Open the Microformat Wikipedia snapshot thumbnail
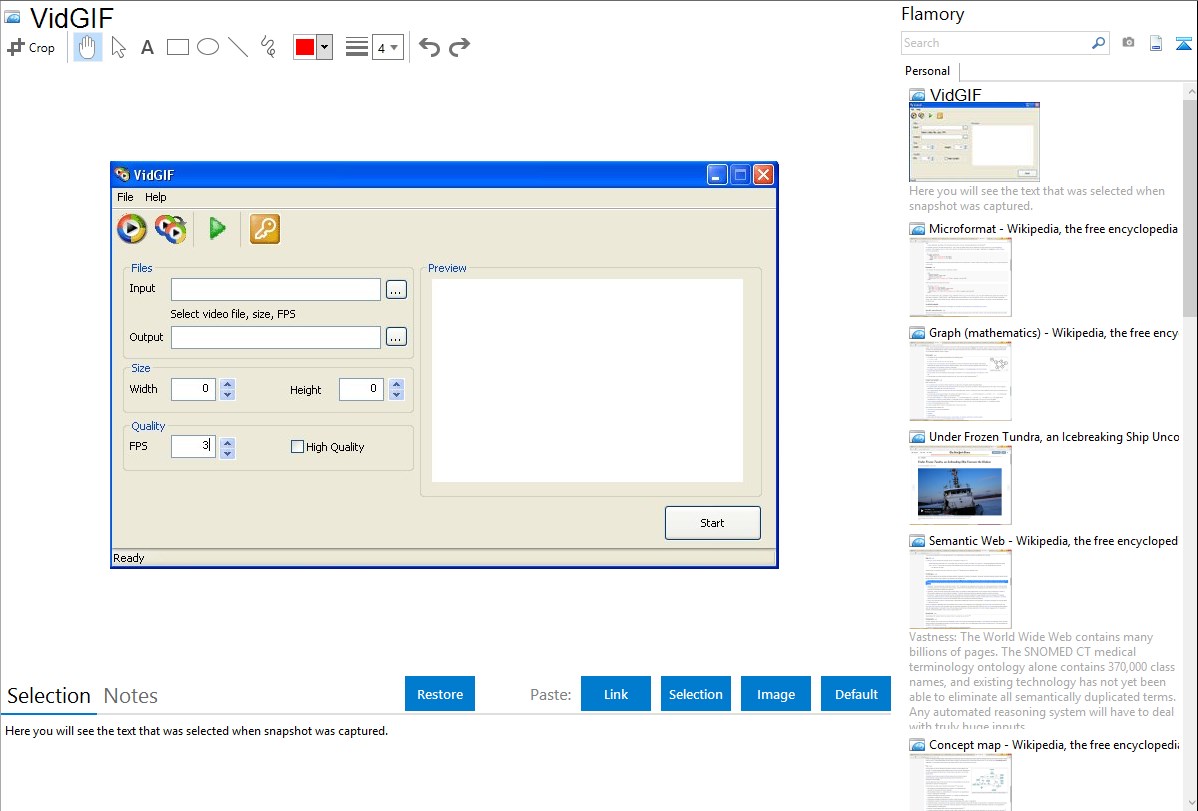The image size is (1198, 811). pyautogui.click(x=960, y=277)
